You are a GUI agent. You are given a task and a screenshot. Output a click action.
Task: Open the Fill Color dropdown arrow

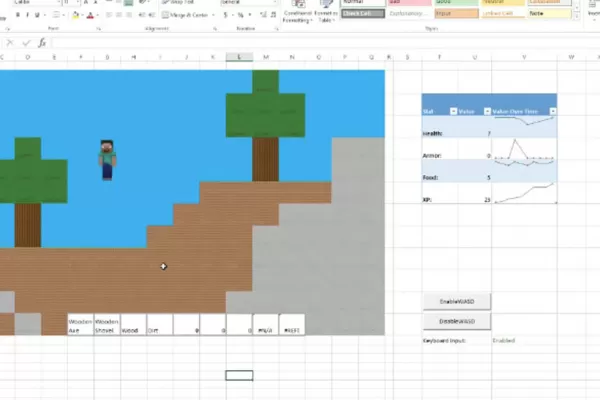(x=82, y=15)
